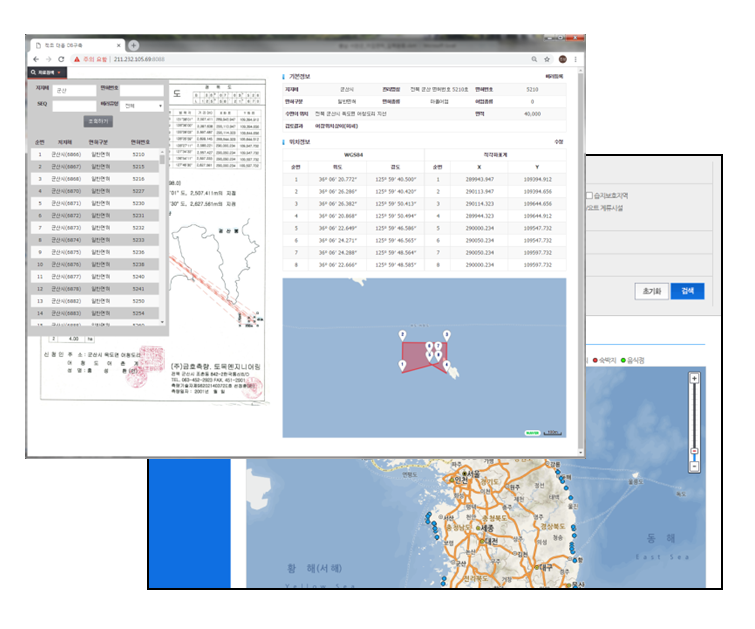Focus the 지자체 input containing 군산
Image resolution: width=755 pixels, height=629 pixels.
[75, 90]
